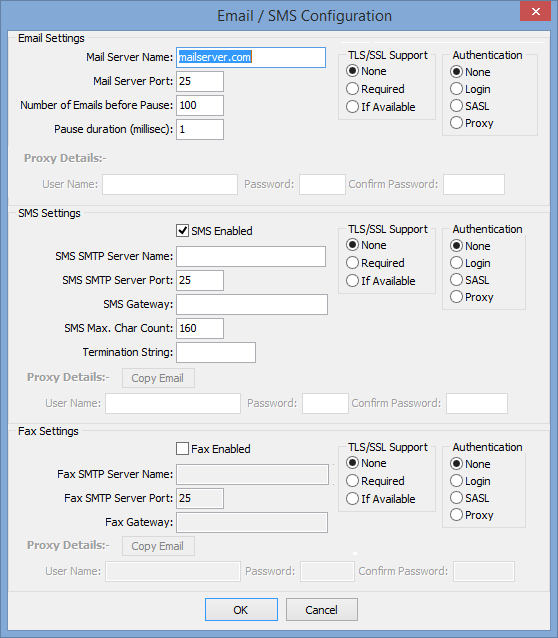Screen dimensions: 558x638
Task: Click the Email proxy Password field
Action: 322,184
